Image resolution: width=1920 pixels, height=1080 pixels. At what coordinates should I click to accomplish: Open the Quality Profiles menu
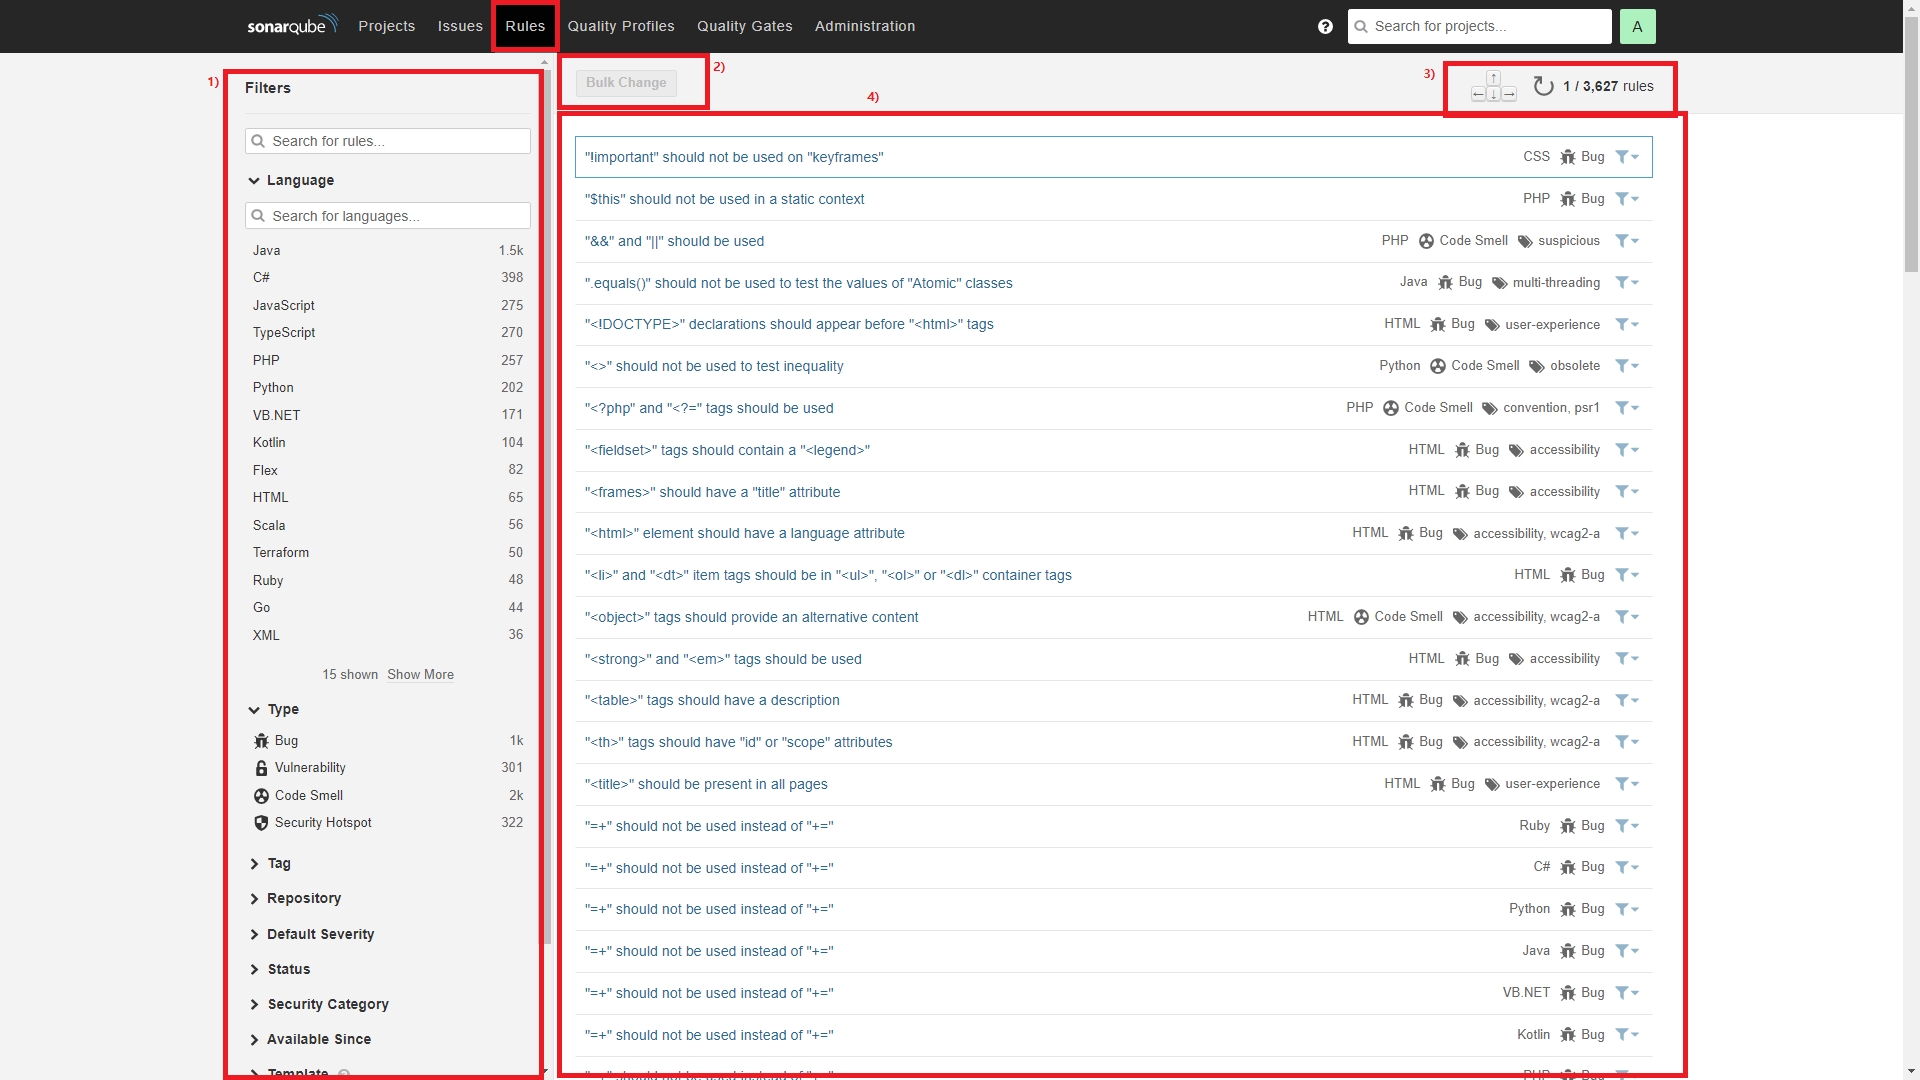tap(621, 27)
